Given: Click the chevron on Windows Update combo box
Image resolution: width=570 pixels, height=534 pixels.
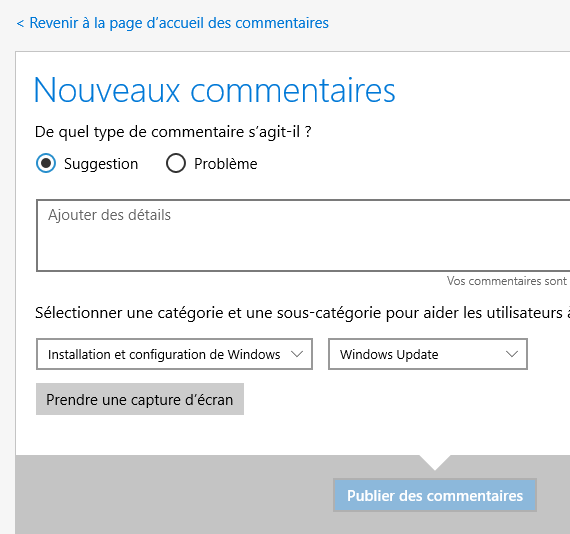Looking at the screenshot, I should point(512,354).
